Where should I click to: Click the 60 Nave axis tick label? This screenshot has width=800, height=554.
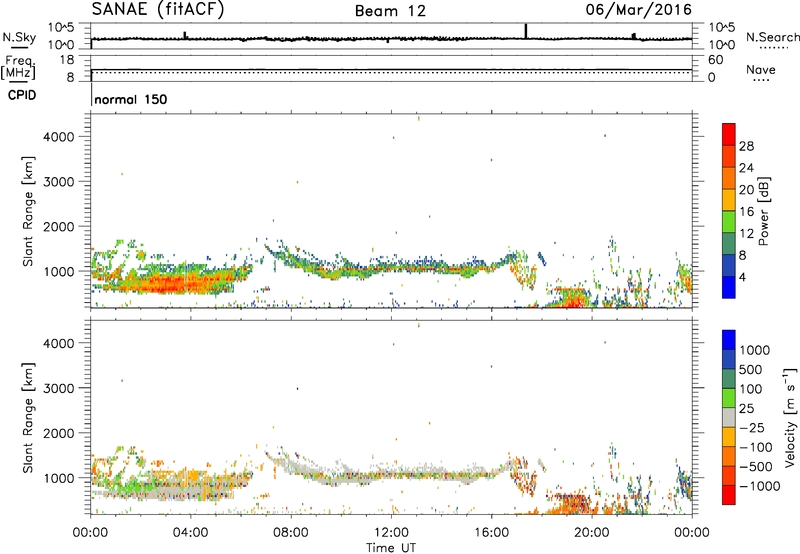point(716,60)
